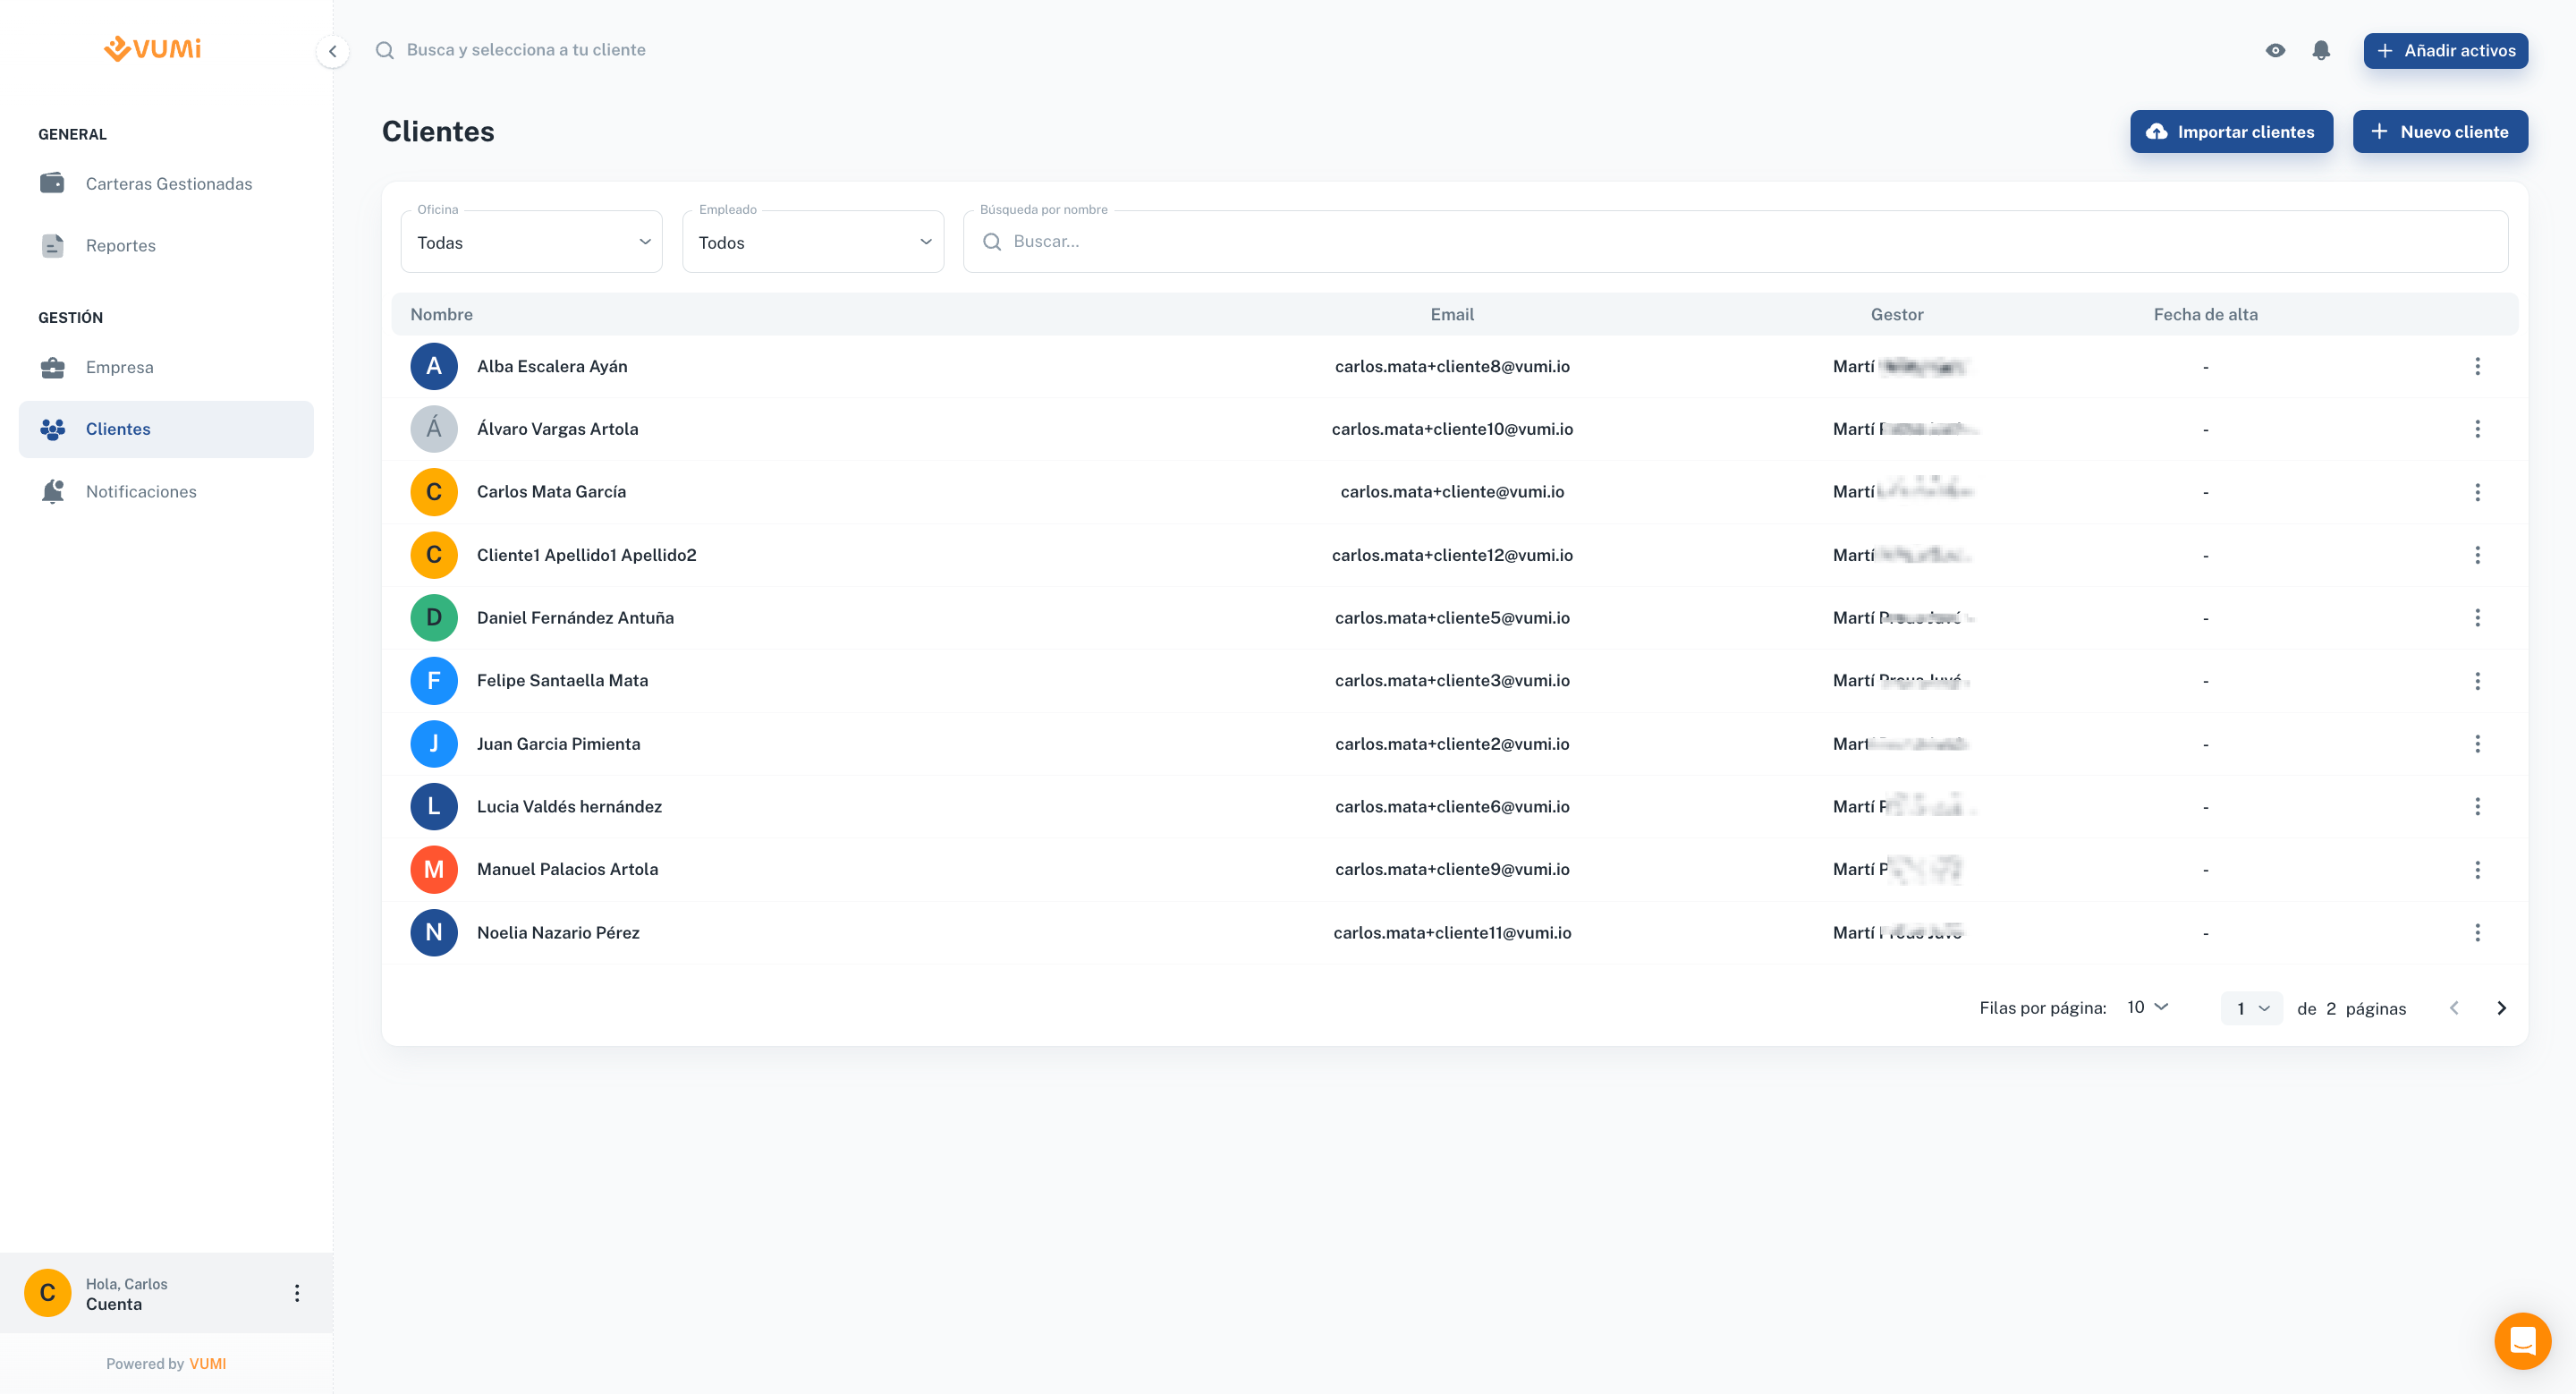This screenshot has height=1394, width=2576.
Task: Click the avatar of Daniel Fernández Antuña
Action: pos(434,618)
